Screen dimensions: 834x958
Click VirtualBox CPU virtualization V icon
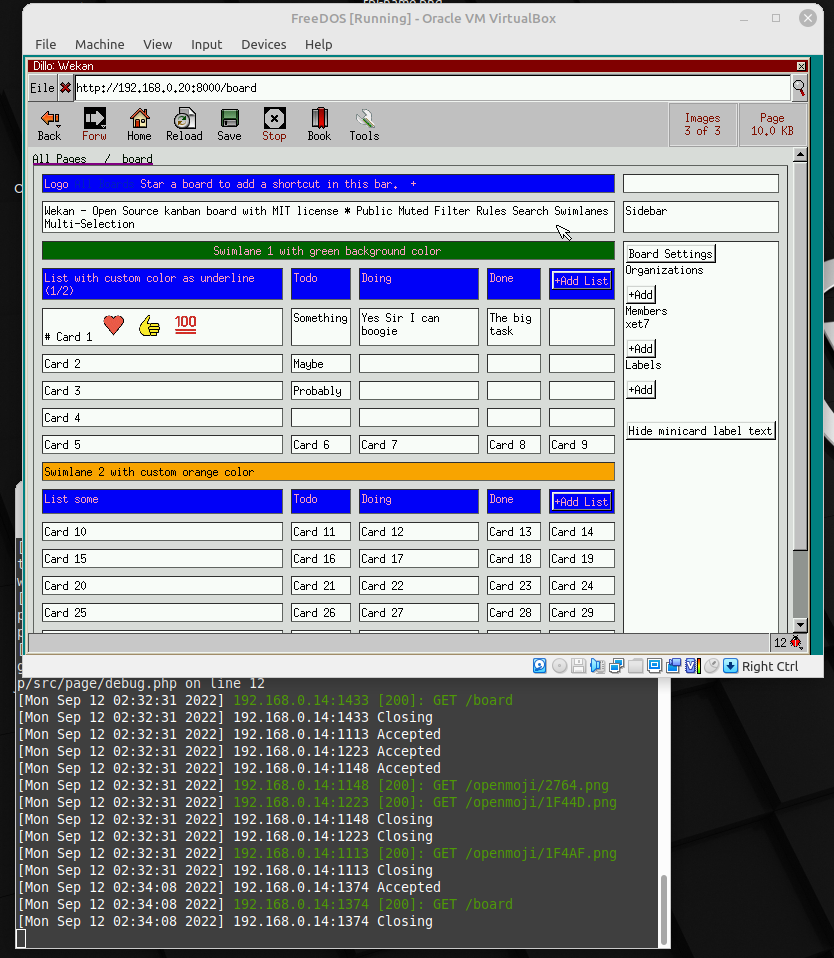[692, 666]
